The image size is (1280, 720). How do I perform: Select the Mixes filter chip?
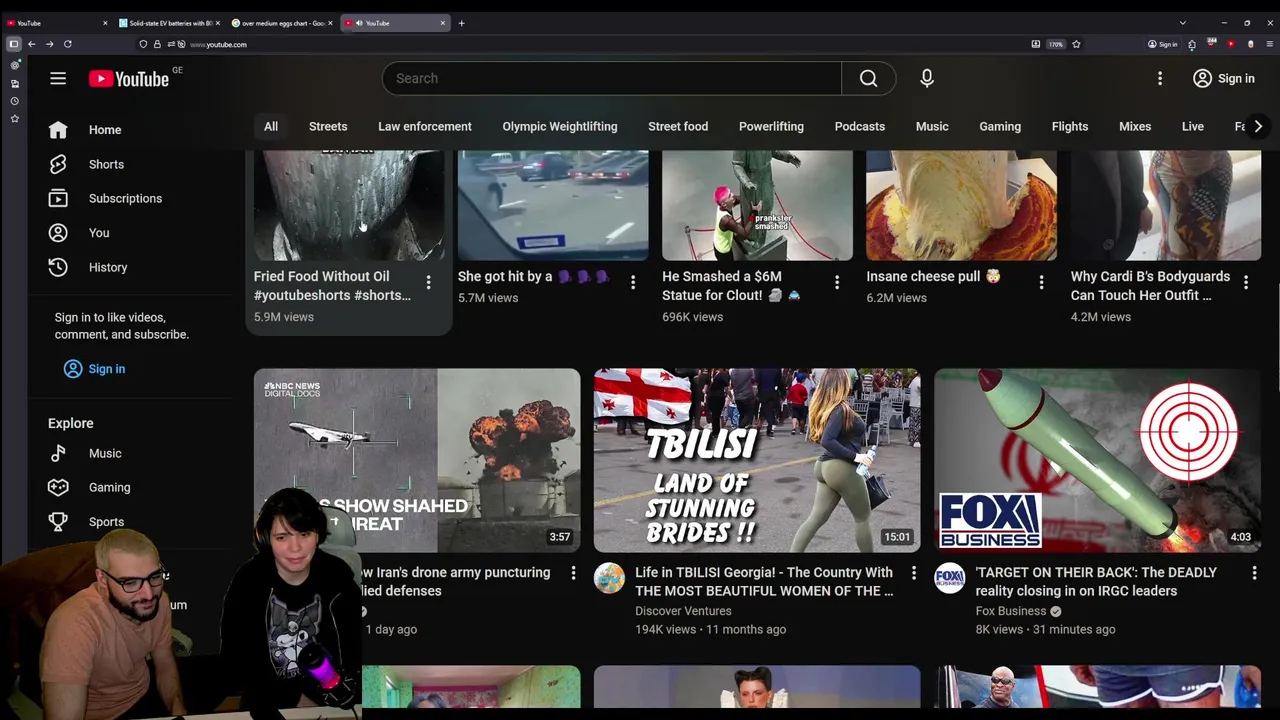1135,126
